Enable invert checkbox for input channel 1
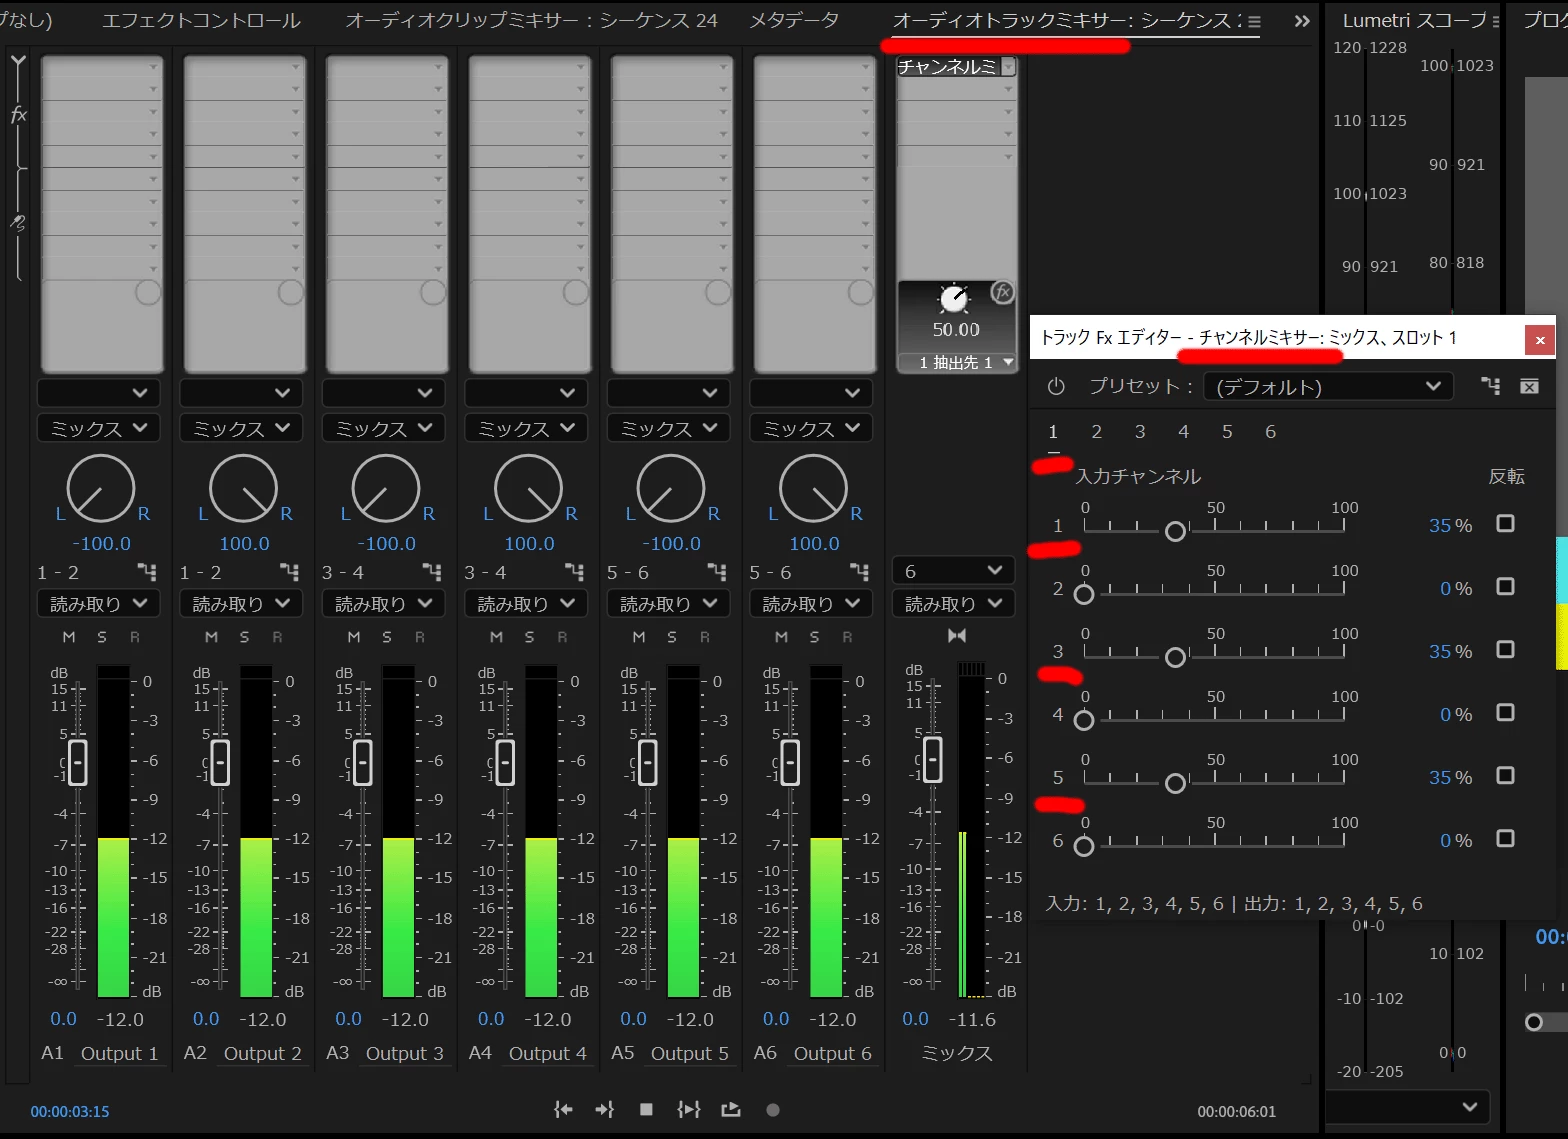Viewport: 1568px width, 1139px height. click(x=1505, y=523)
